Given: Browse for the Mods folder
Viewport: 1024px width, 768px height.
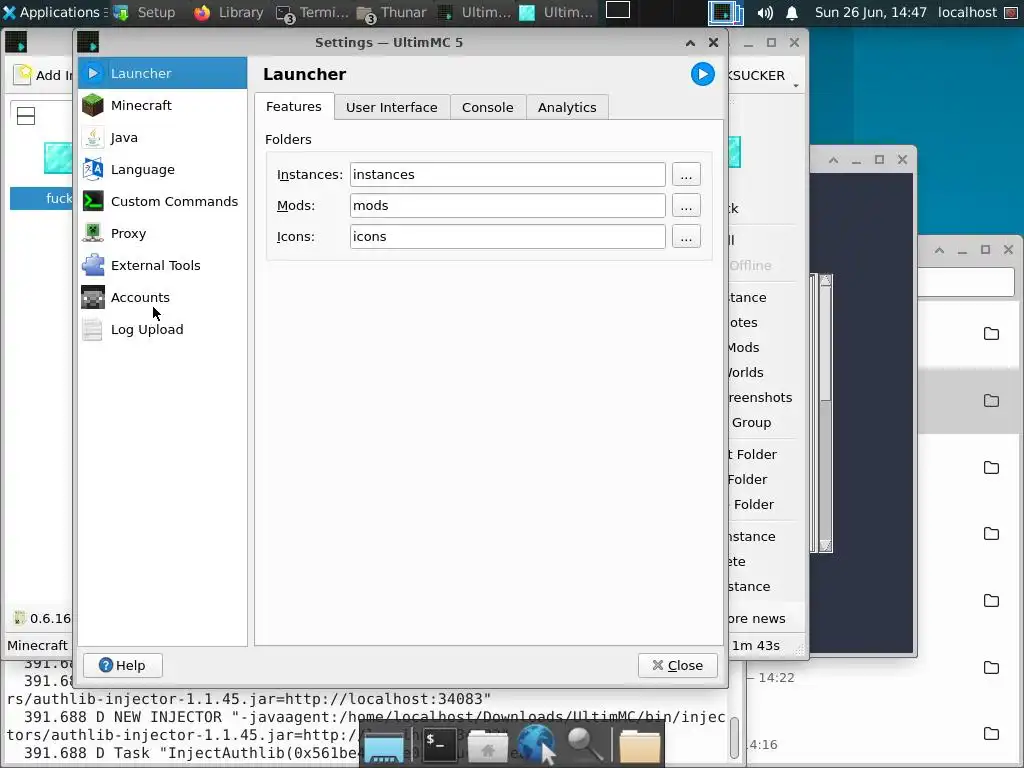Looking at the screenshot, I should pos(686,205).
